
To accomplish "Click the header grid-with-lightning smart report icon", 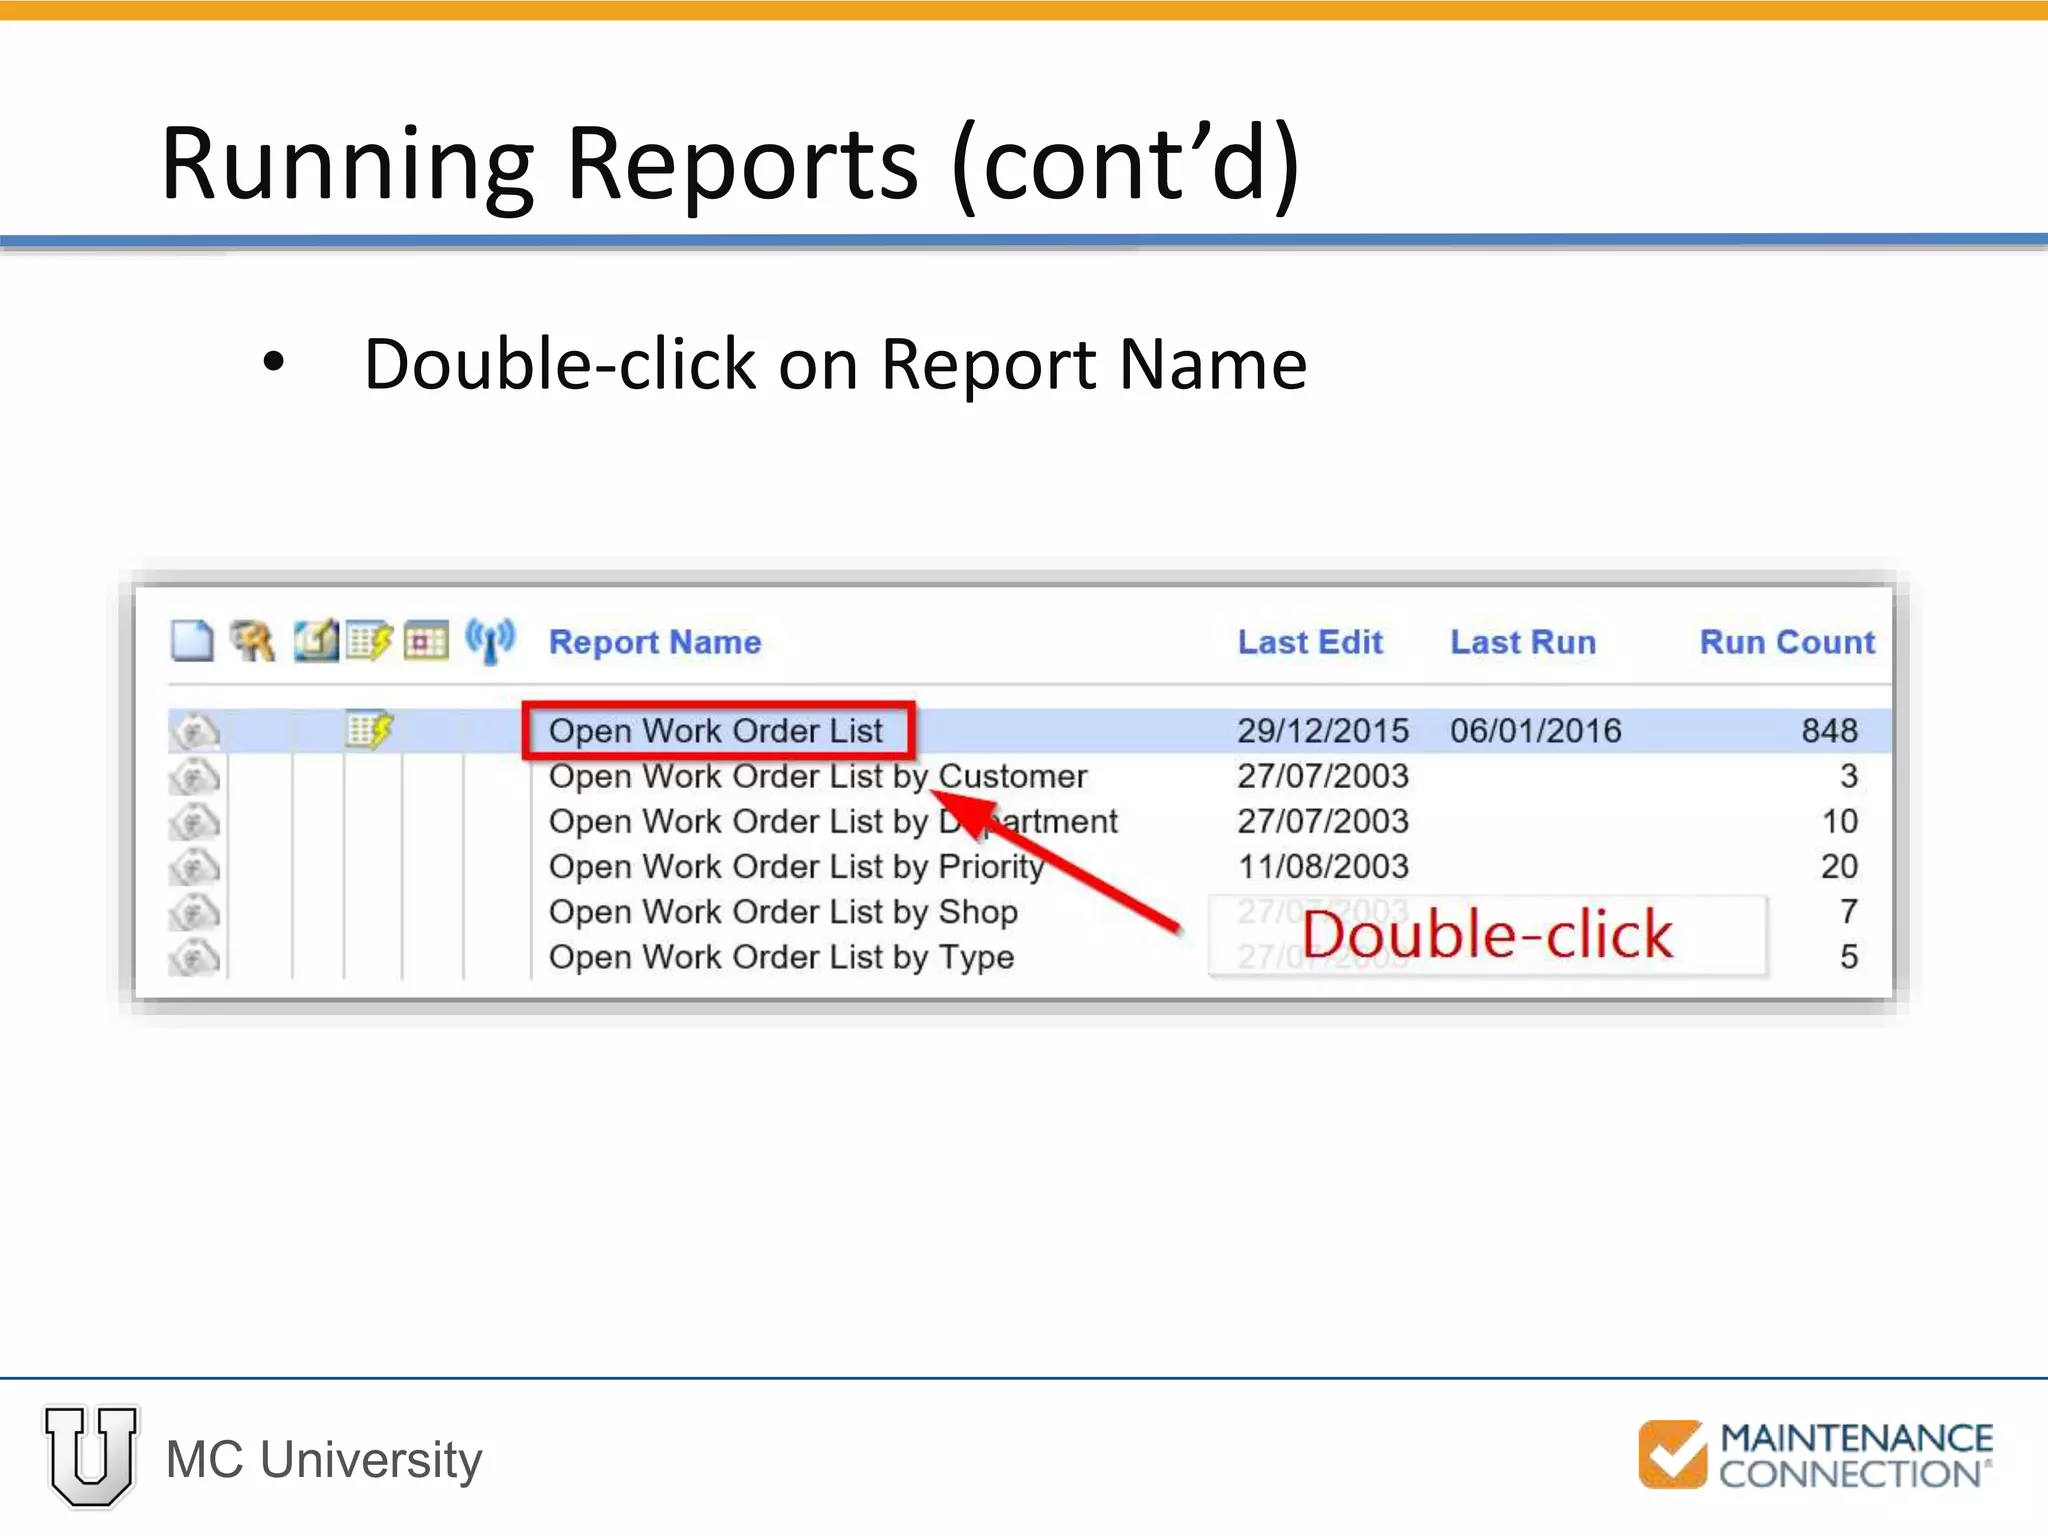I will [x=370, y=641].
